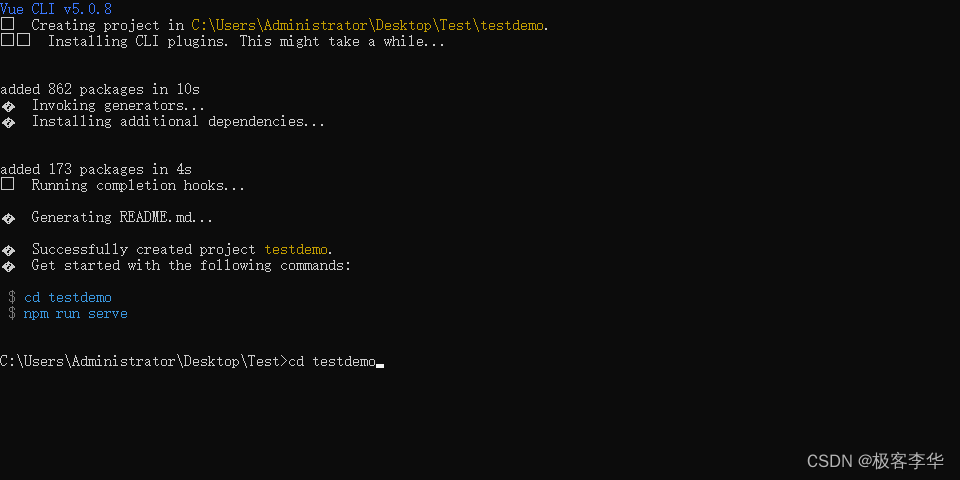Click the box glyph before Running completion hooks
Image resolution: width=960 pixels, height=480 pixels.
tap(7, 184)
